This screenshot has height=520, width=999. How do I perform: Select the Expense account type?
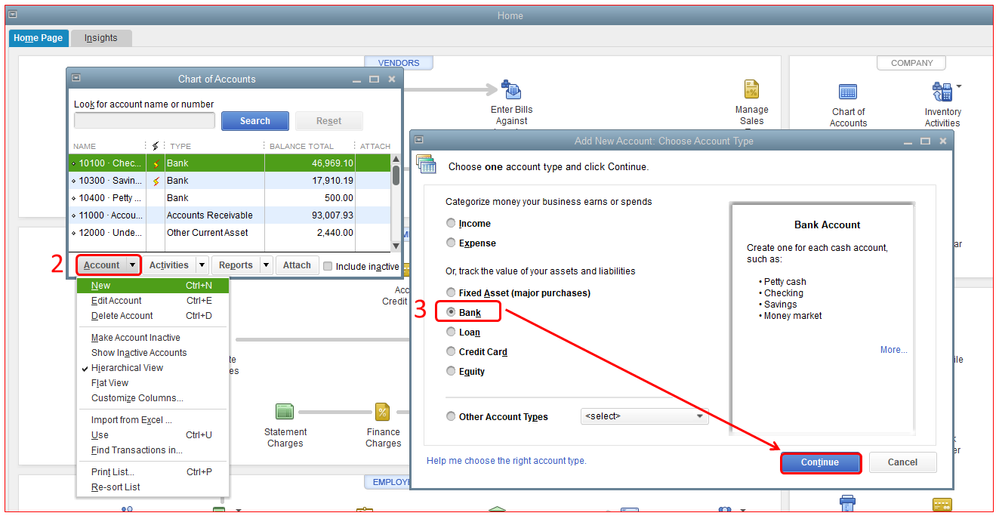click(451, 243)
